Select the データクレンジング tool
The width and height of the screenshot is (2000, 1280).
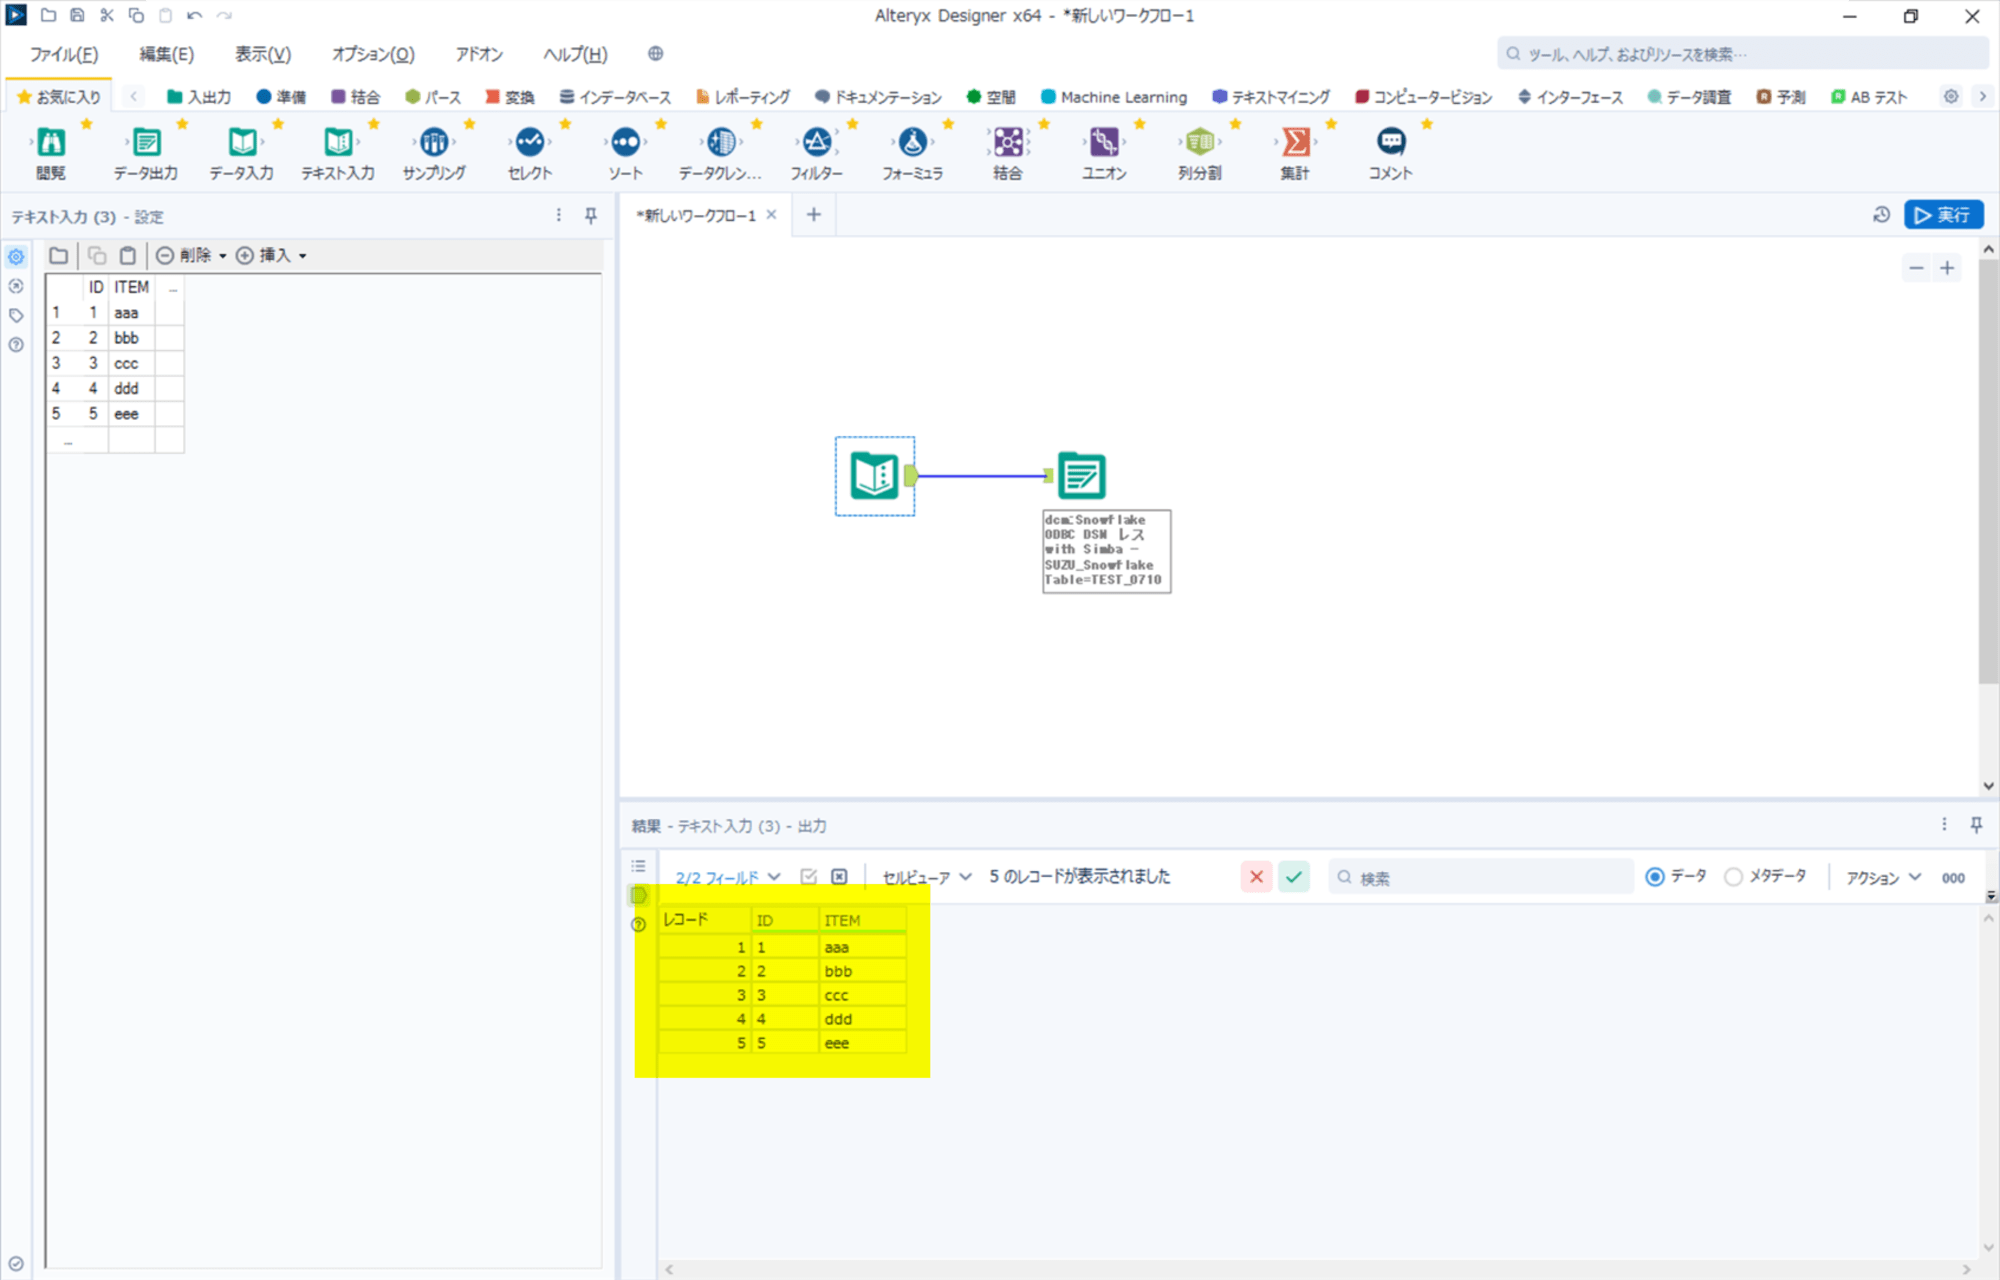coord(721,142)
